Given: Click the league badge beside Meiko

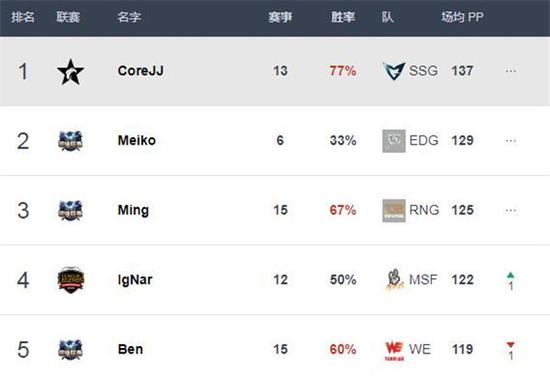Looking at the screenshot, I should click(x=70, y=141).
